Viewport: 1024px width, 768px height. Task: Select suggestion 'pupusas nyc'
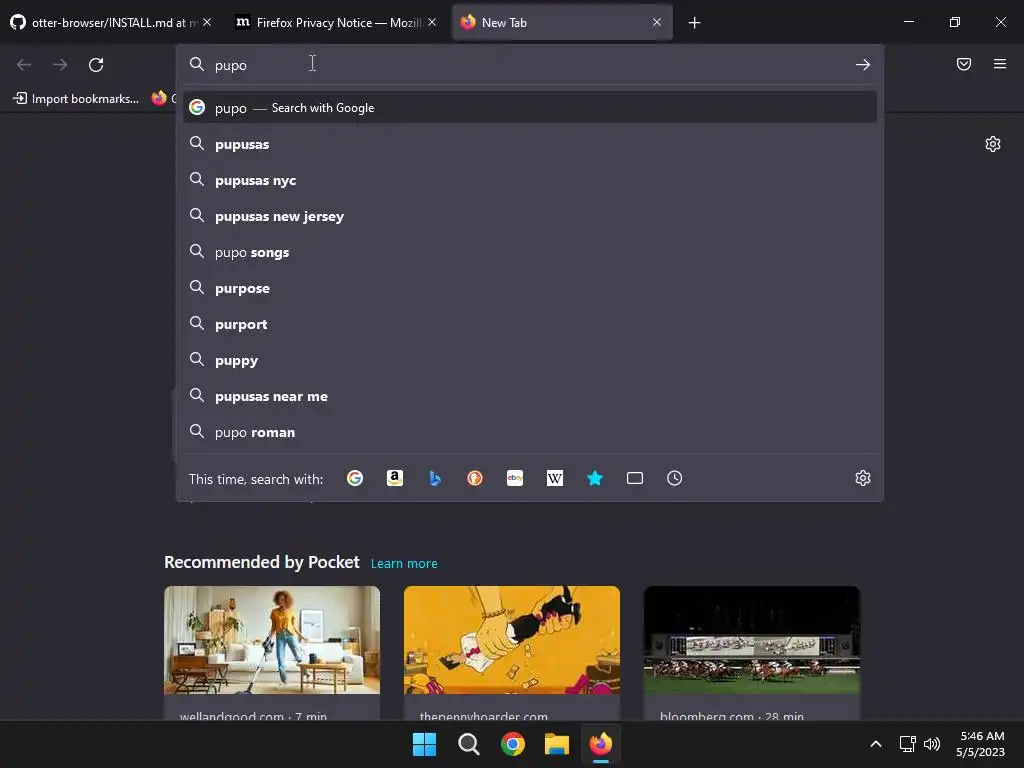click(530, 180)
